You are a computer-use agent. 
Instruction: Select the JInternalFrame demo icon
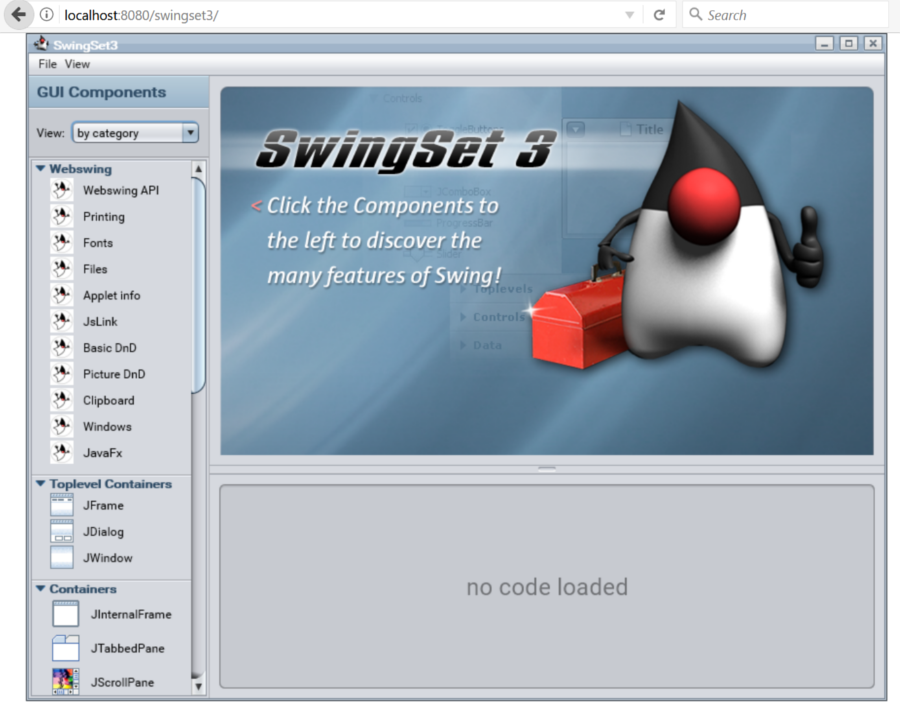coord(65,614)
